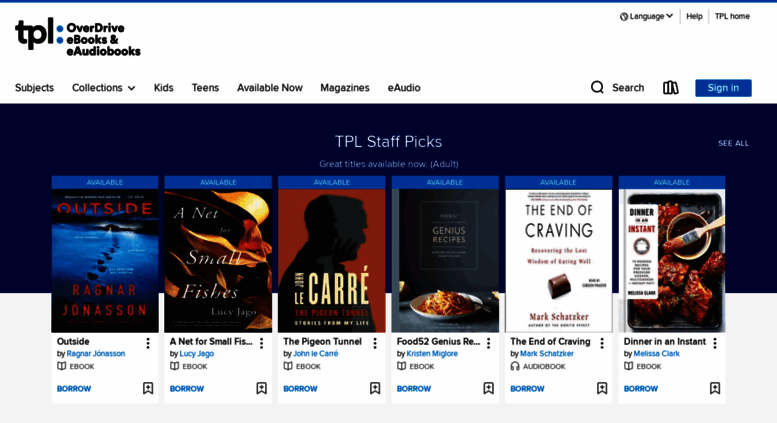777x423 pixels.
Task: Open the title link The Pigeon Tunnel
Action: 323,341
